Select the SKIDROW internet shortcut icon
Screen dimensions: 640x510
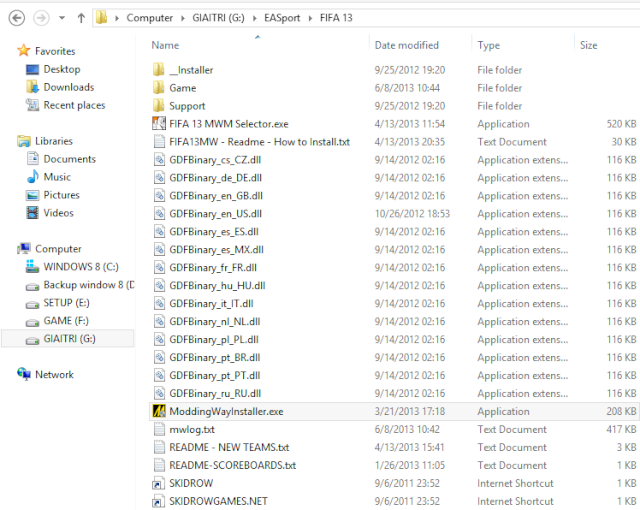point(159,483)
